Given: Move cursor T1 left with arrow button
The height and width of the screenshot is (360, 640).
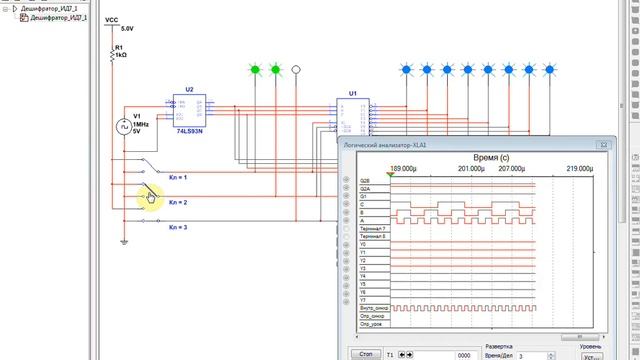Looking at the screenshot, I should tap(402, 355).
